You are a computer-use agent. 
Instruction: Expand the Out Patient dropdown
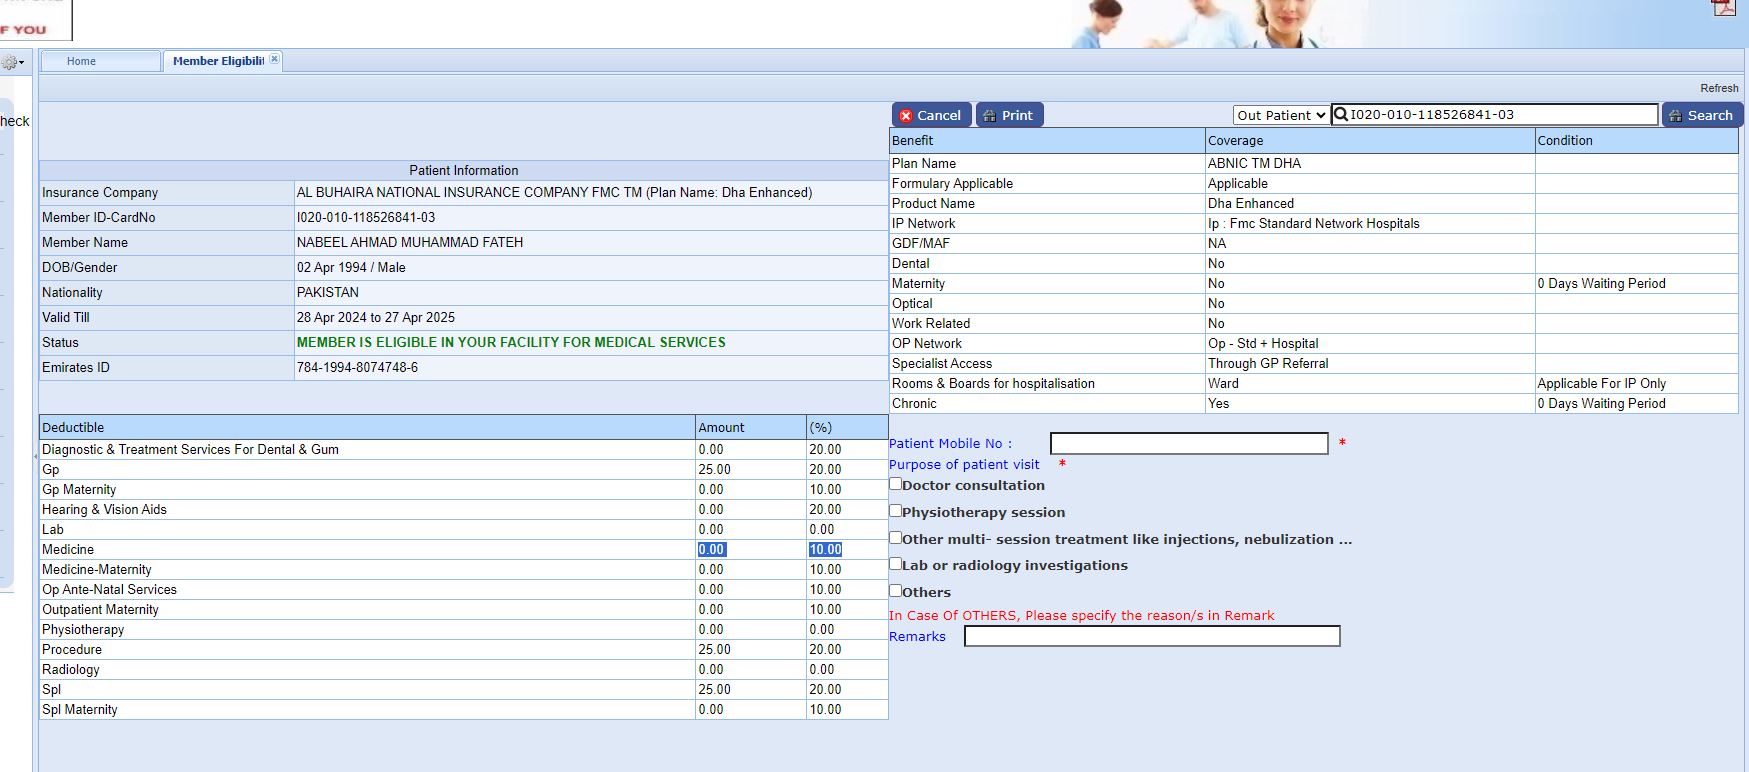click(1280, 115)
